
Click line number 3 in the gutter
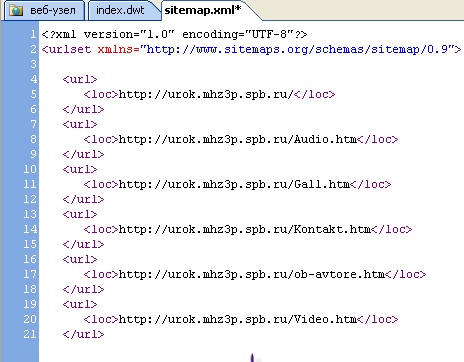(x=33, y=64)
